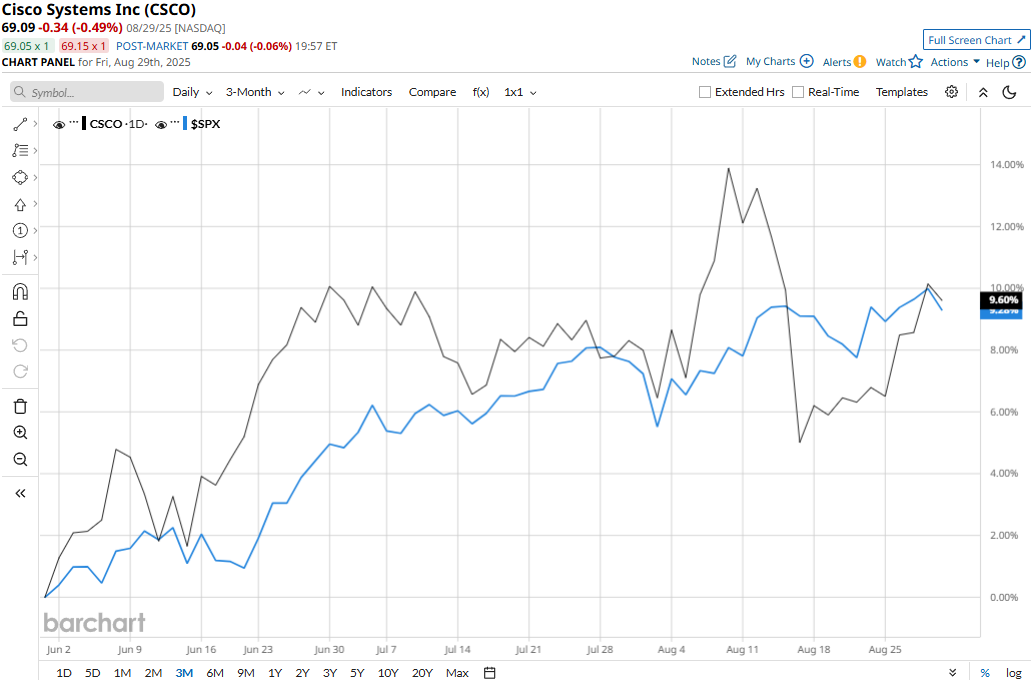Open the 1x1 grid layout dropdown

point(520,92)
